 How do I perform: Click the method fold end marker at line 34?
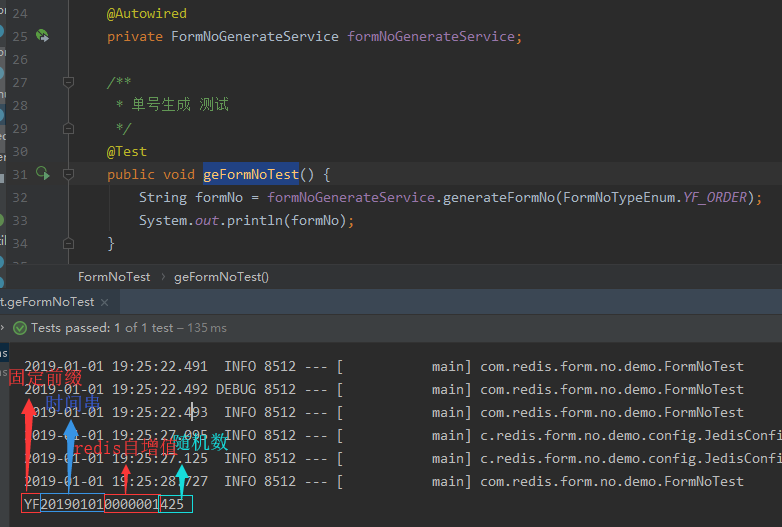(68, 243)
